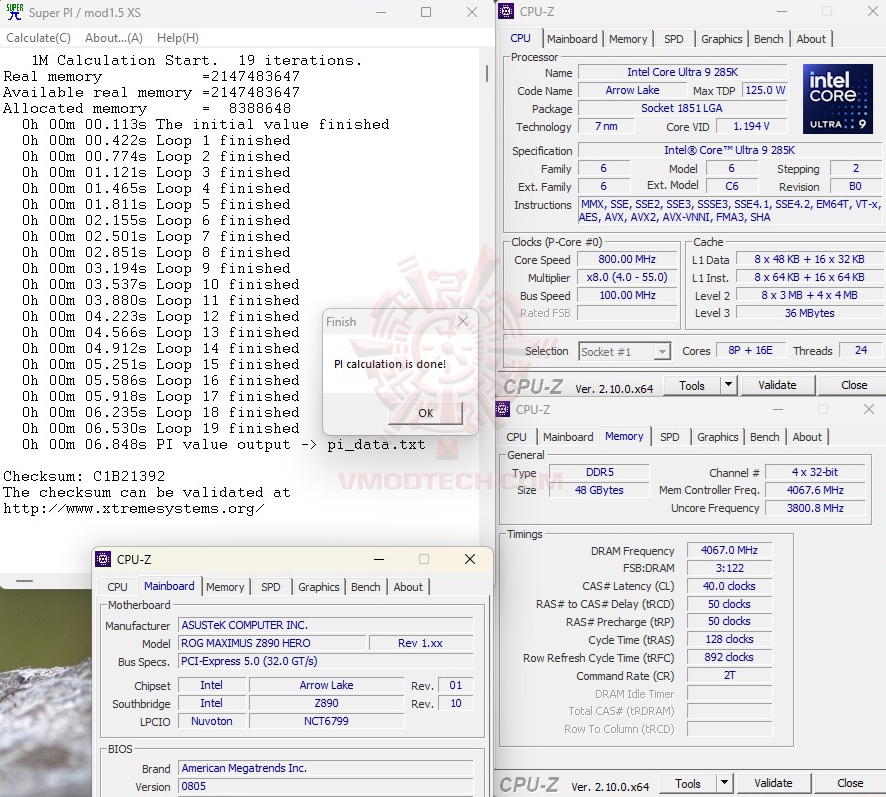This screenshot has height=797, width=886.
Task: Click the Uncore Frequency value 3800.8 MHz
Action: (x=815, y=508)
